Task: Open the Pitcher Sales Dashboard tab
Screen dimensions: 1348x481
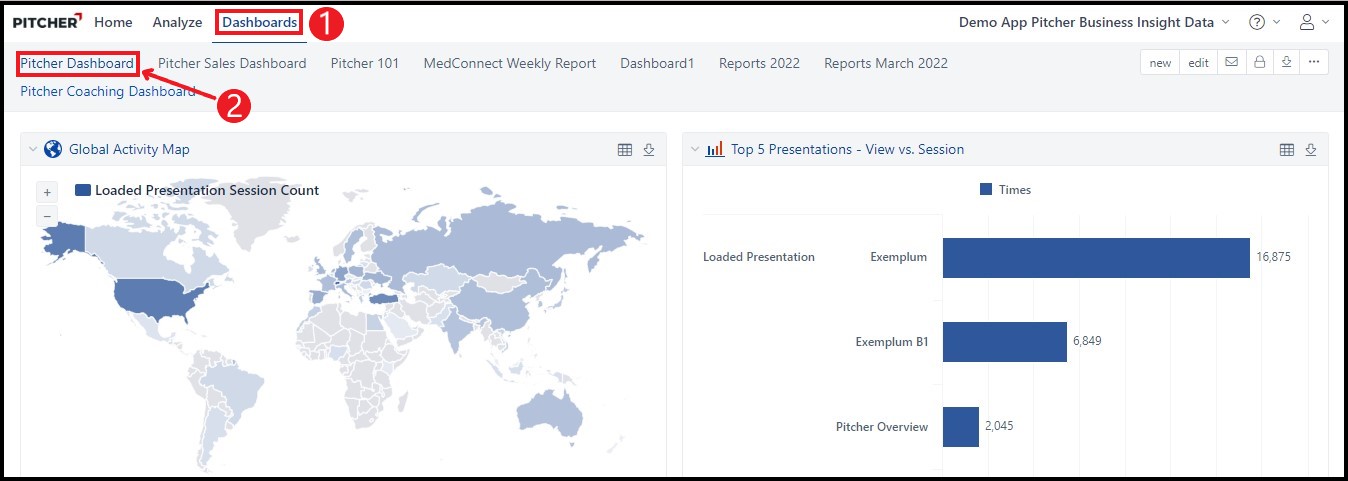Action: click(x=232, y=63)
